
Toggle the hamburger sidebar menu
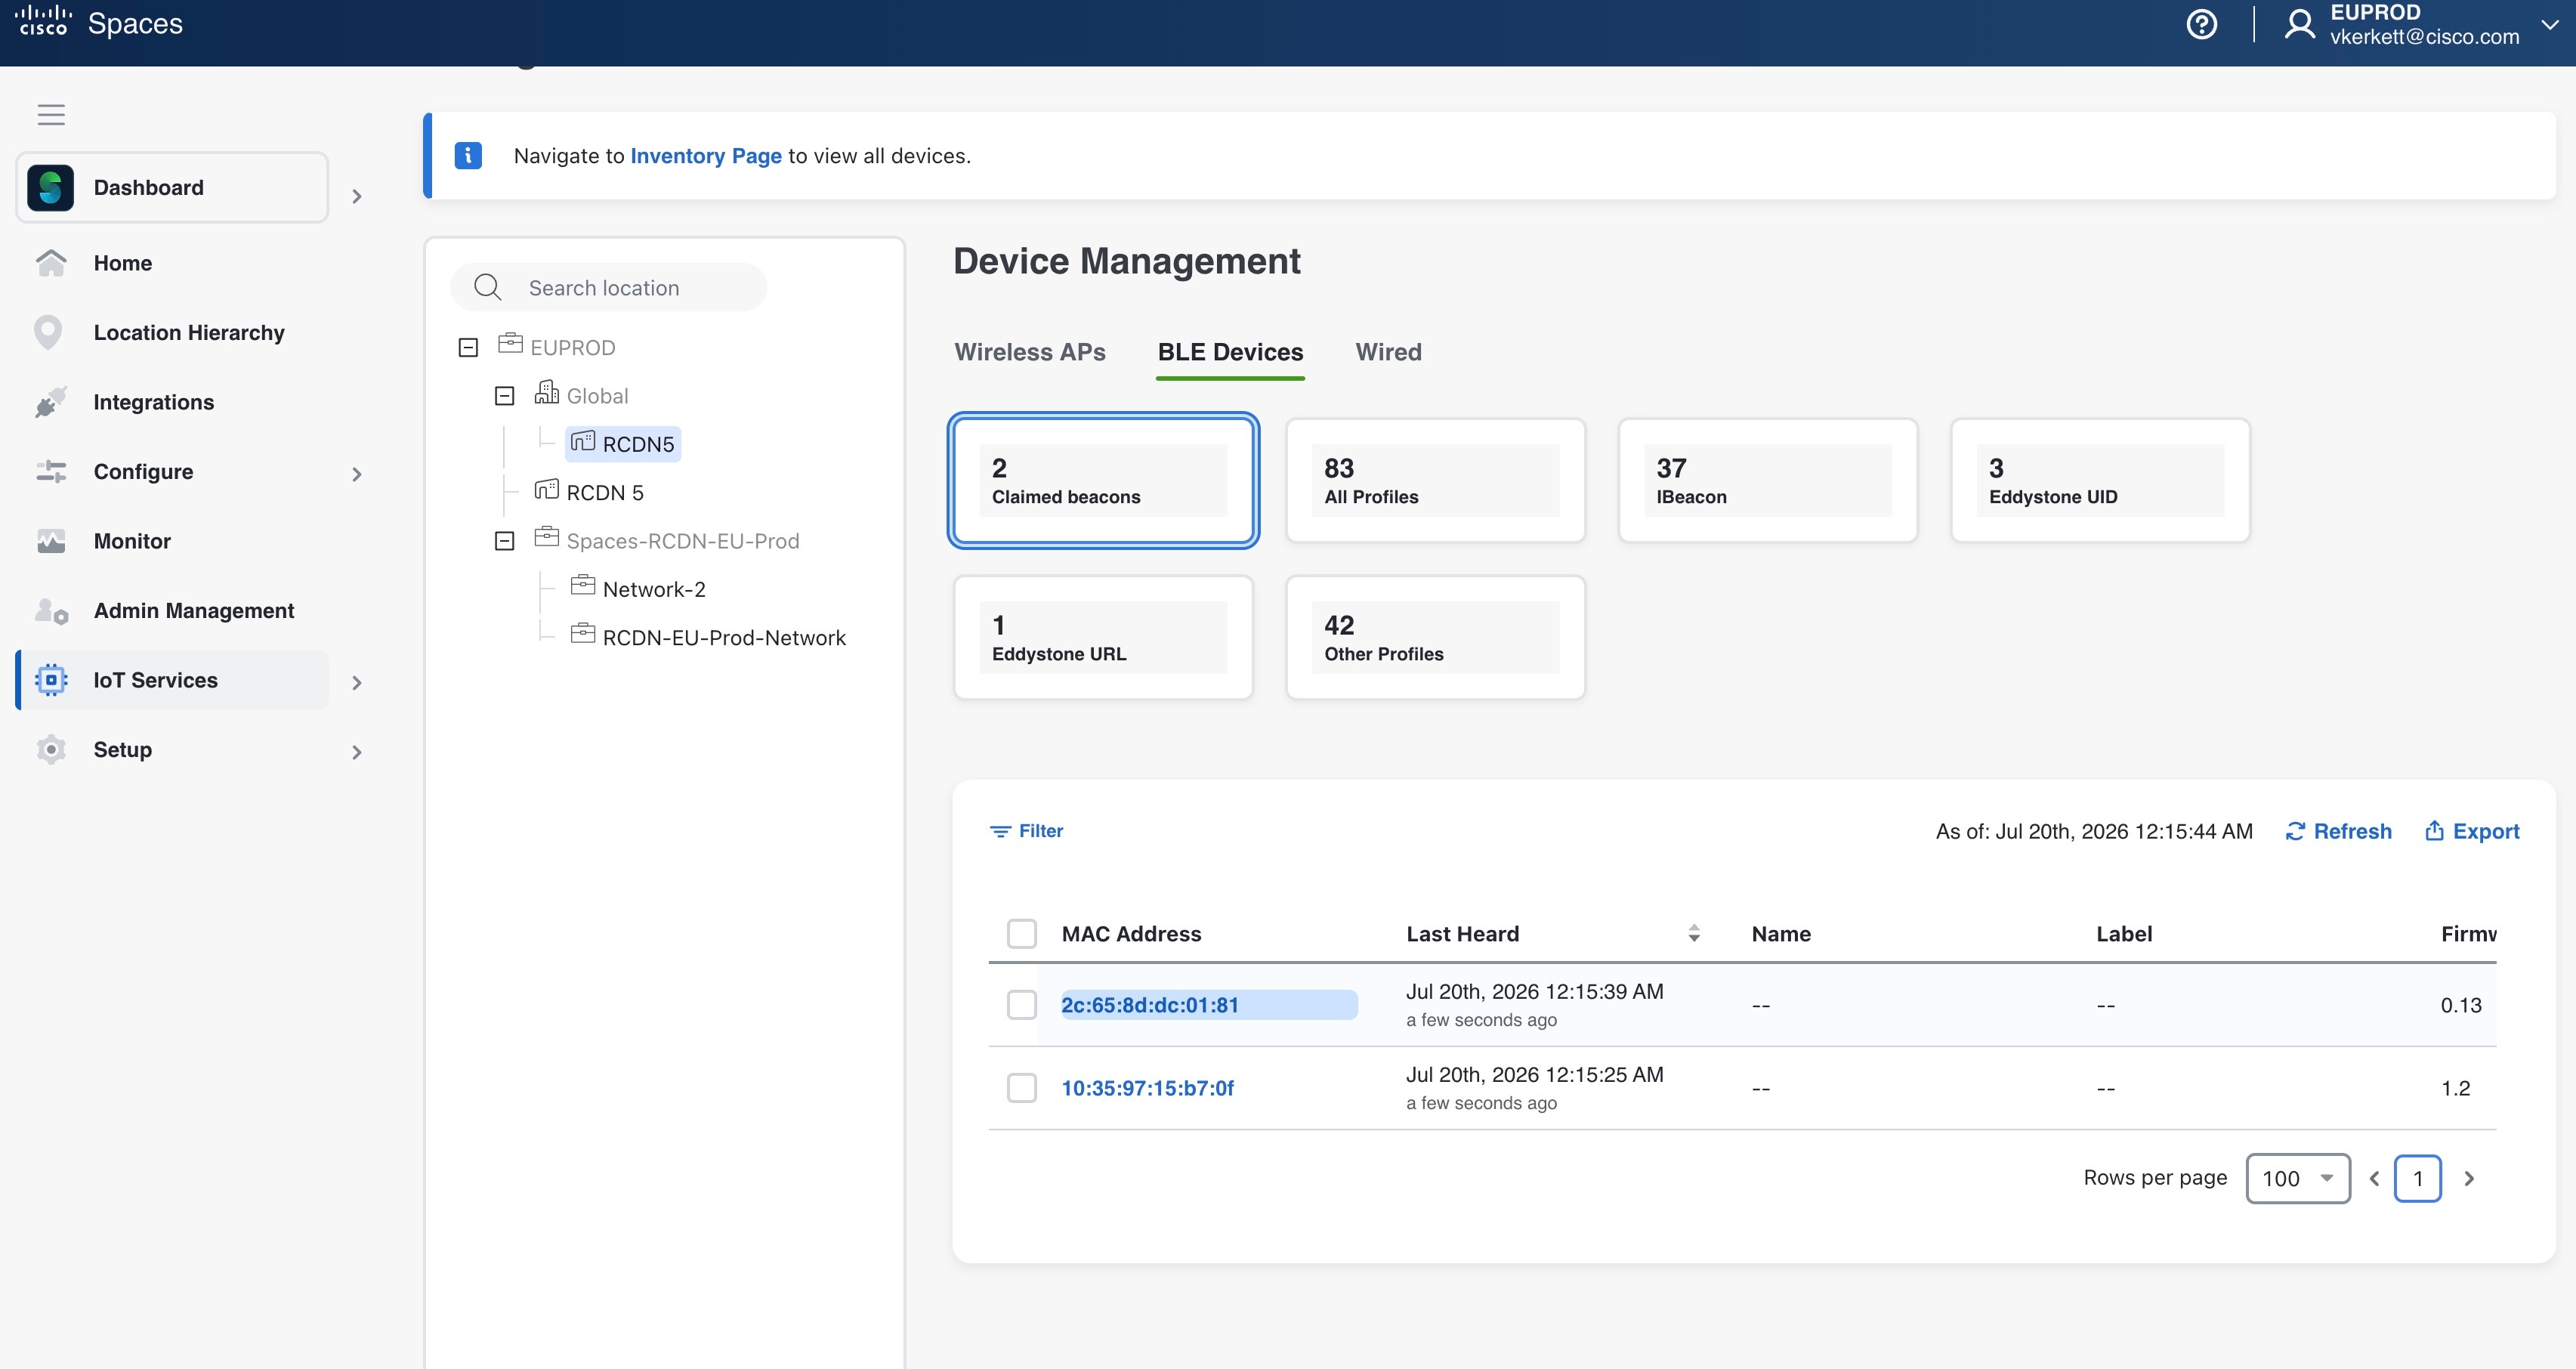(x=51, y=115)
